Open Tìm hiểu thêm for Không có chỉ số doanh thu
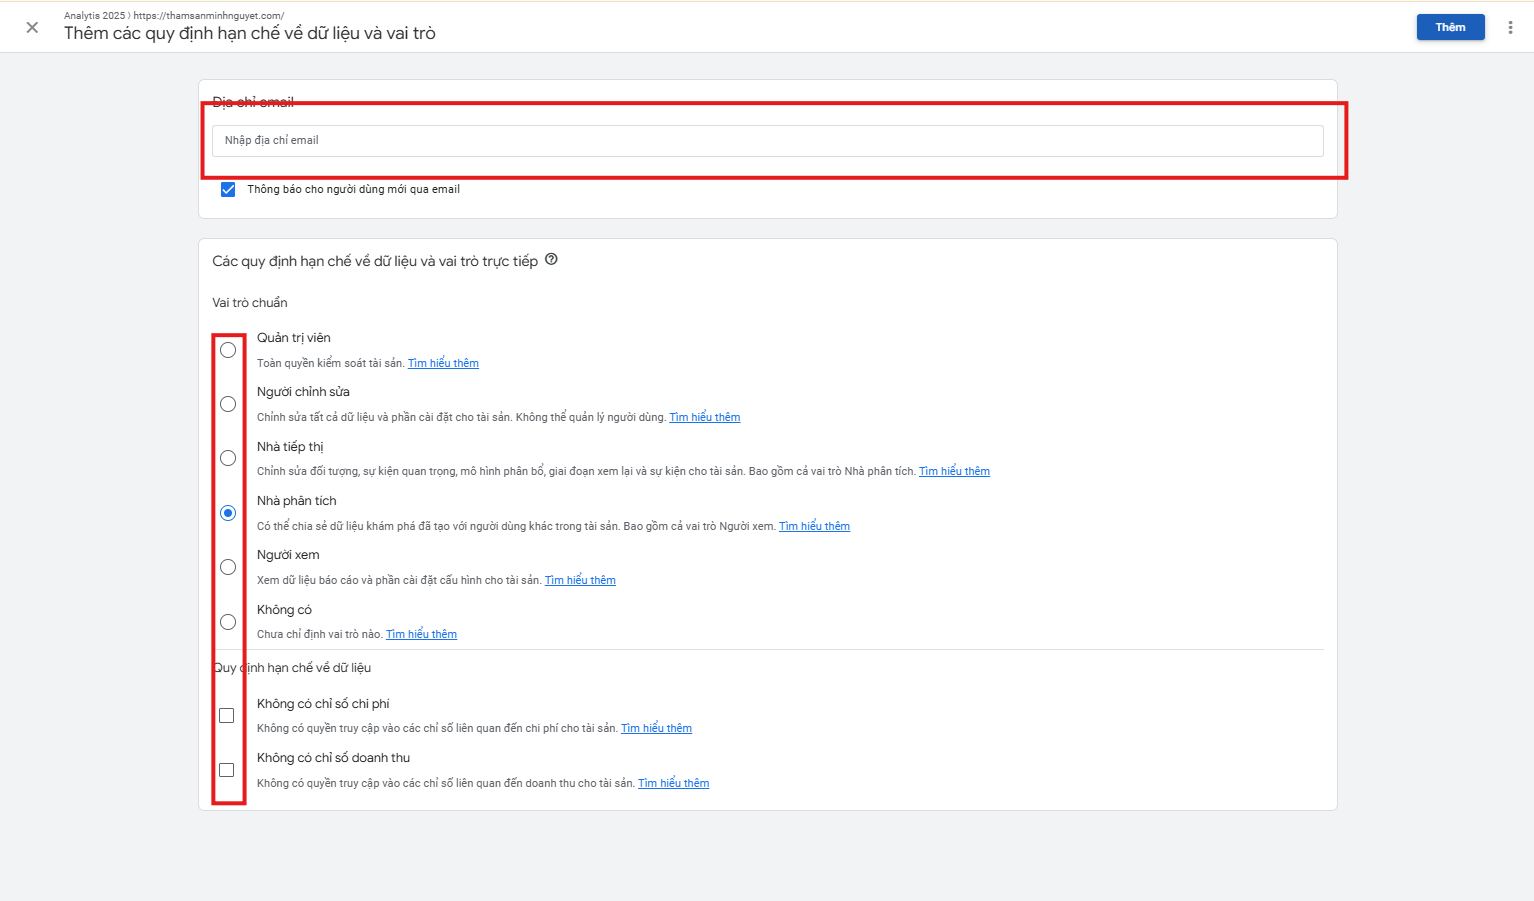The width and height of the screenshot is (1534, 901). click(x=673, y=783)
